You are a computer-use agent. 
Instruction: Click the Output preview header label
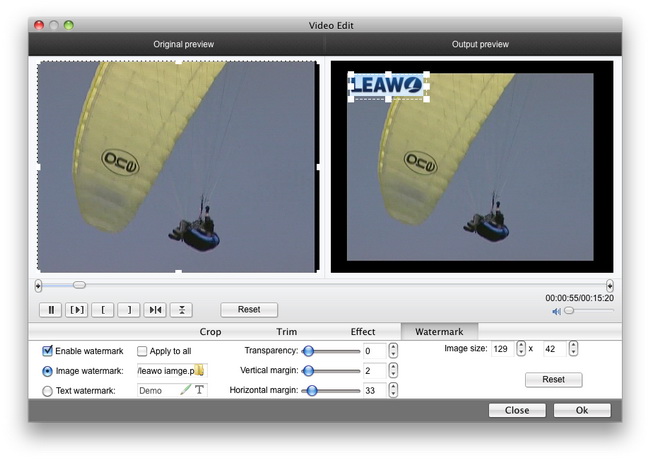coord(480,44)
